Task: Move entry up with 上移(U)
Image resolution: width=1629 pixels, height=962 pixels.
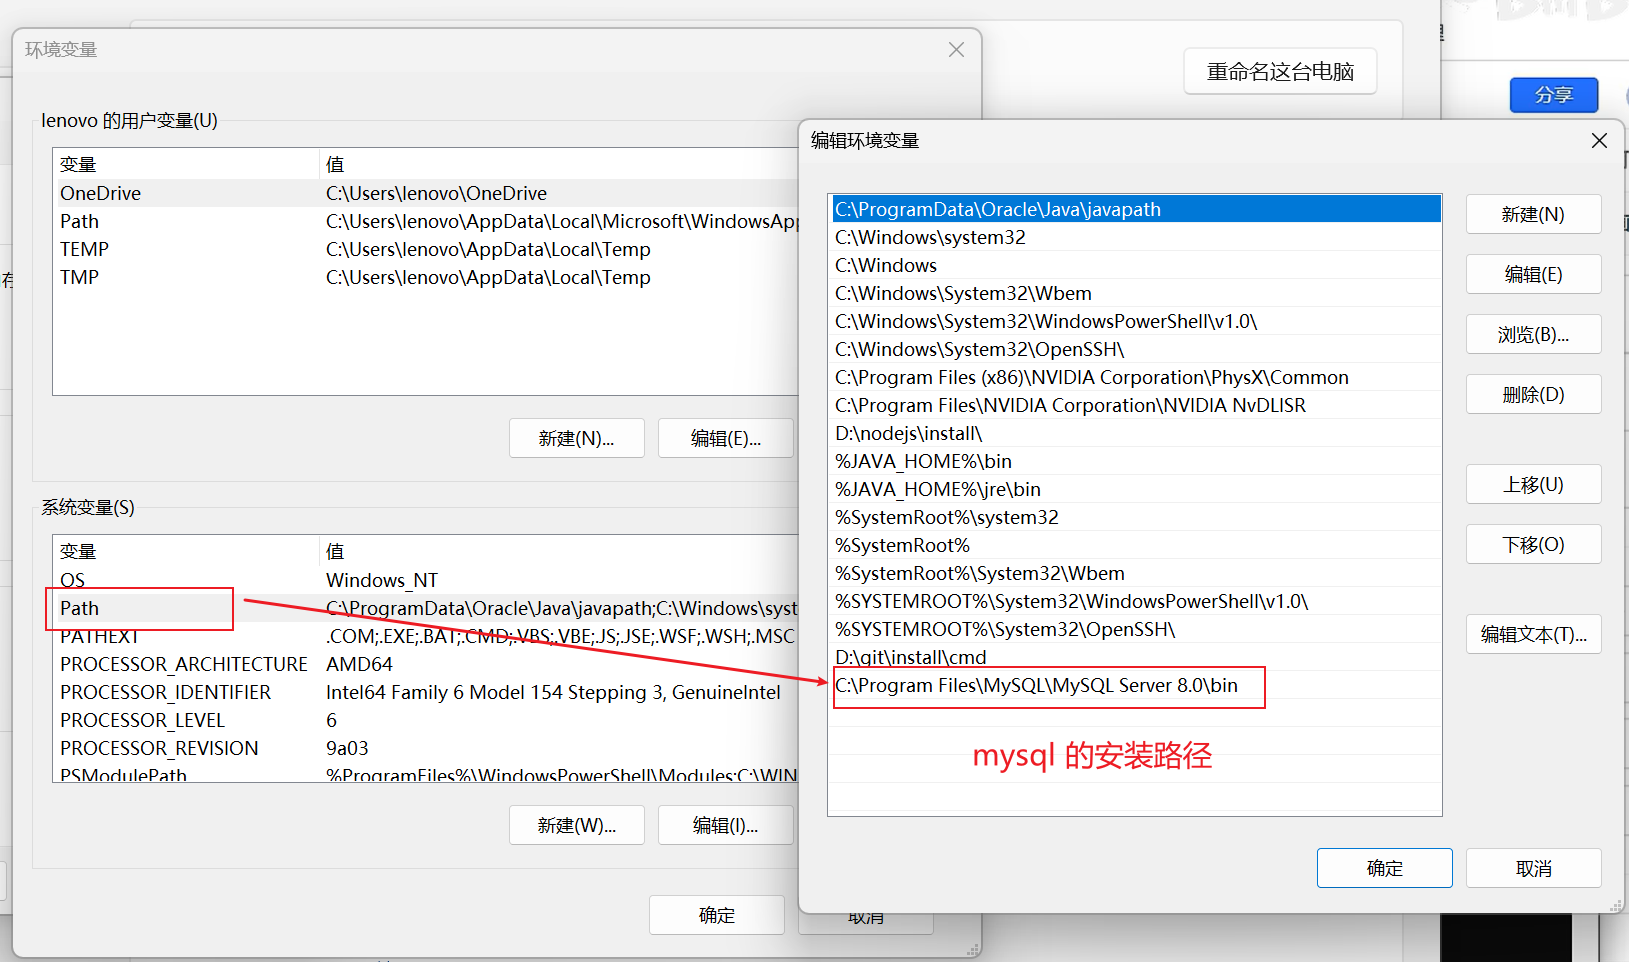Action: pyautogui.click(x=1533, y=484)
